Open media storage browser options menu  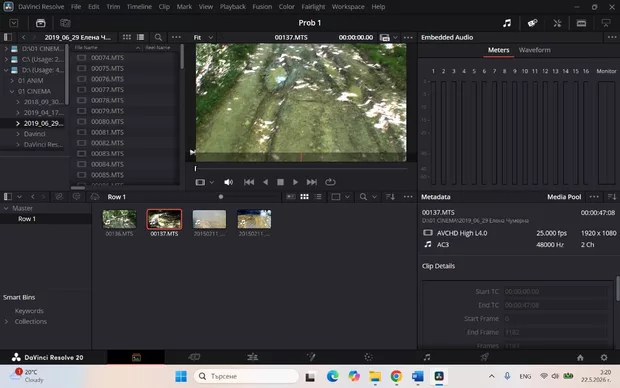(x=176, y=37)
